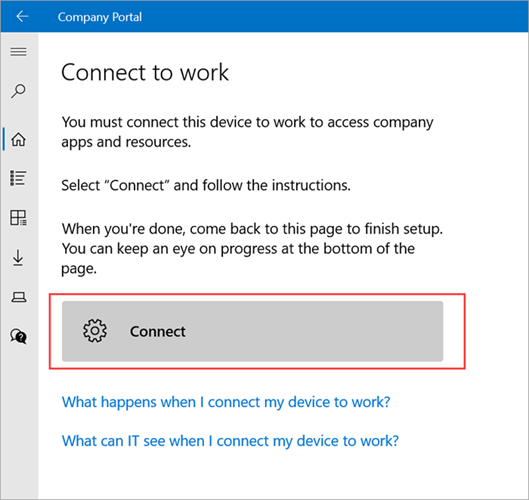This screenshot has width=529, height=500.
Task: Open the app list icon in sidebar
Action: [x=18, y=178]
